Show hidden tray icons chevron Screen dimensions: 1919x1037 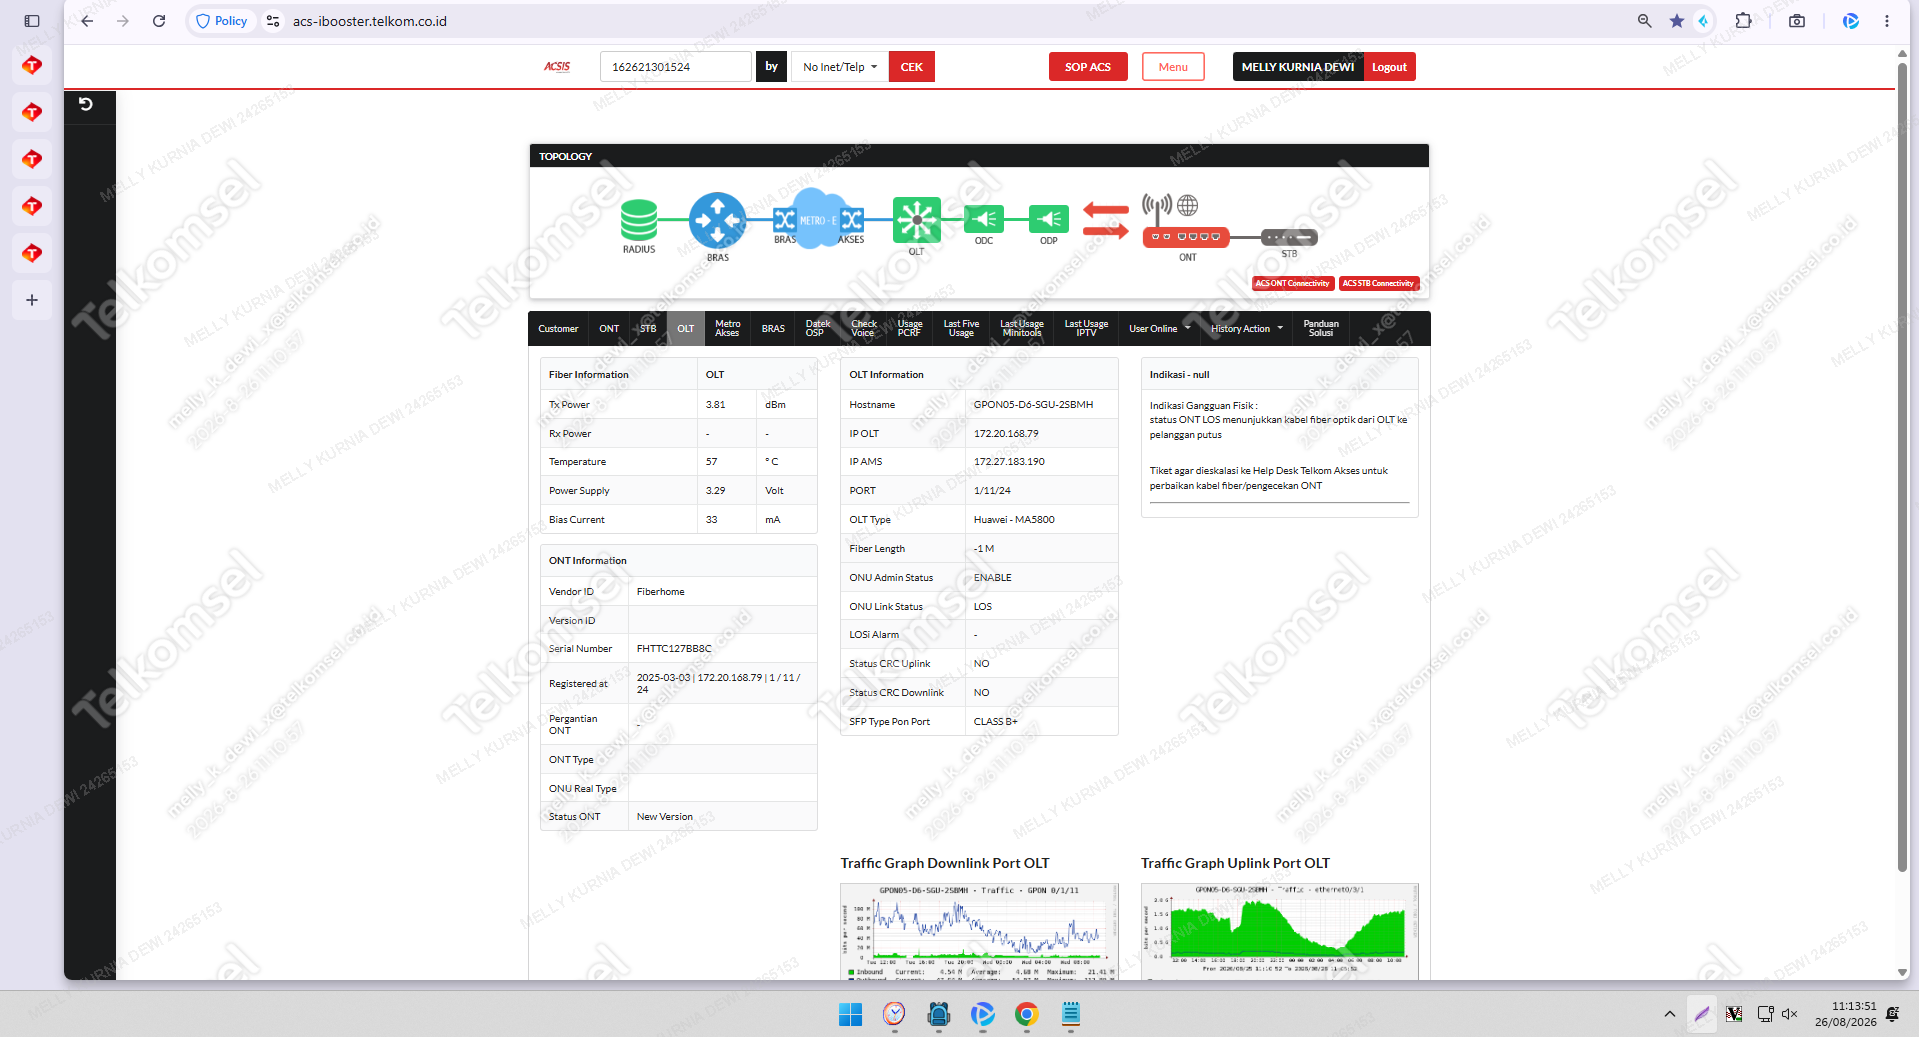1669,1014
